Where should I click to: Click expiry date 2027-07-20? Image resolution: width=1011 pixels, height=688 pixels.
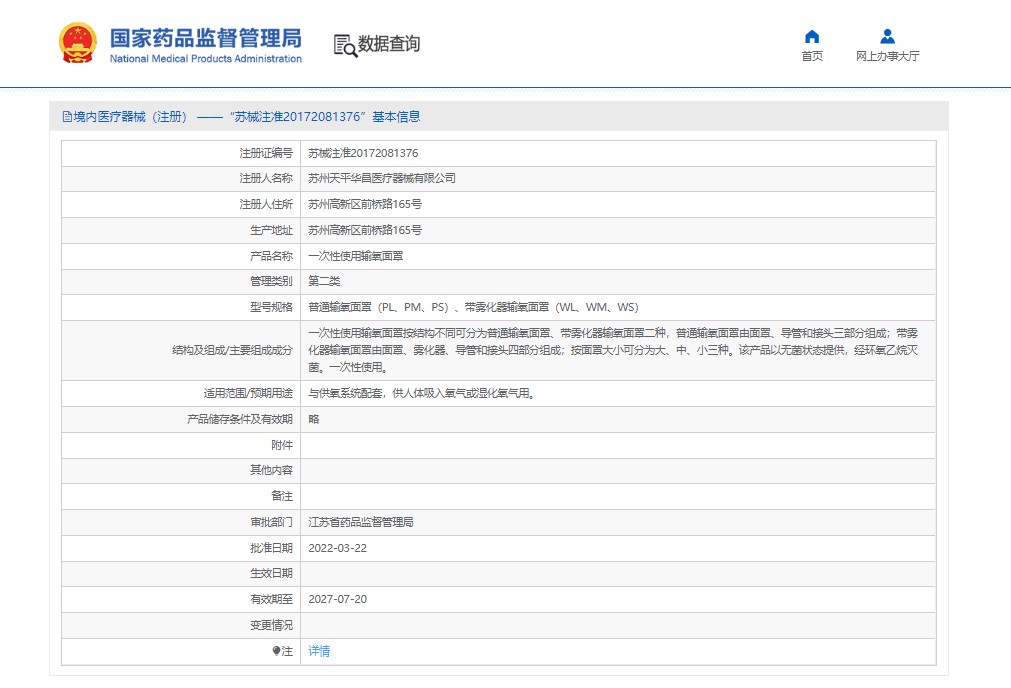pyautogui.click(x=337, y=599)
